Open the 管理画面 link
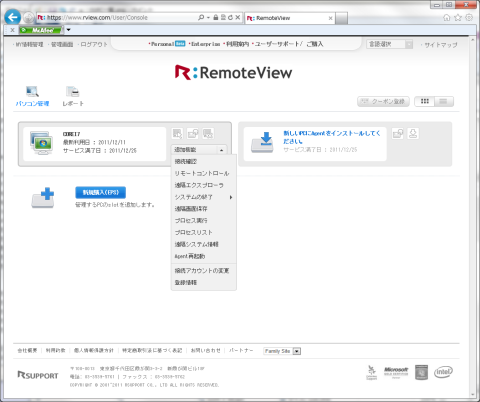This screenshot has width=480, height=402. 62,44
